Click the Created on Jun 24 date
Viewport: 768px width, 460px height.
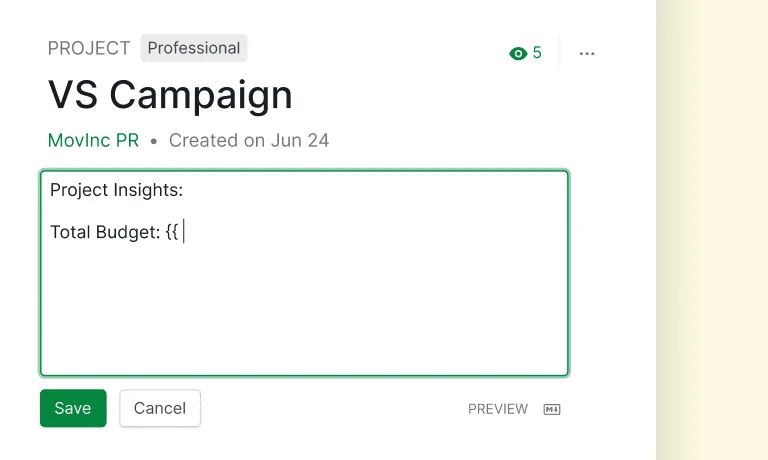pos(249,140)
